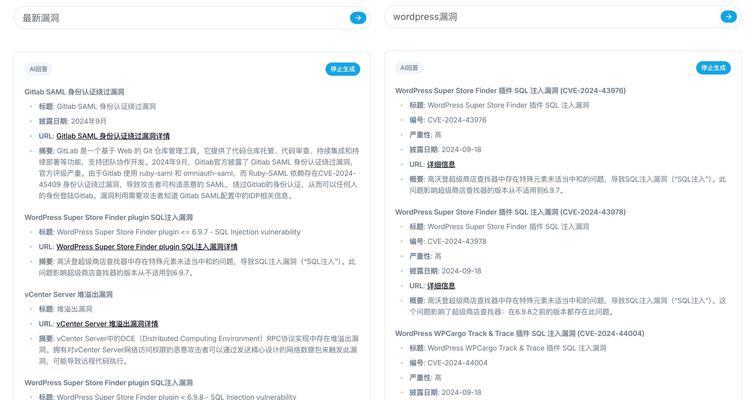
Task: Click the title line with <= 6.9.7 - SQL Injection vulnerability
Action: click(169, 232)
